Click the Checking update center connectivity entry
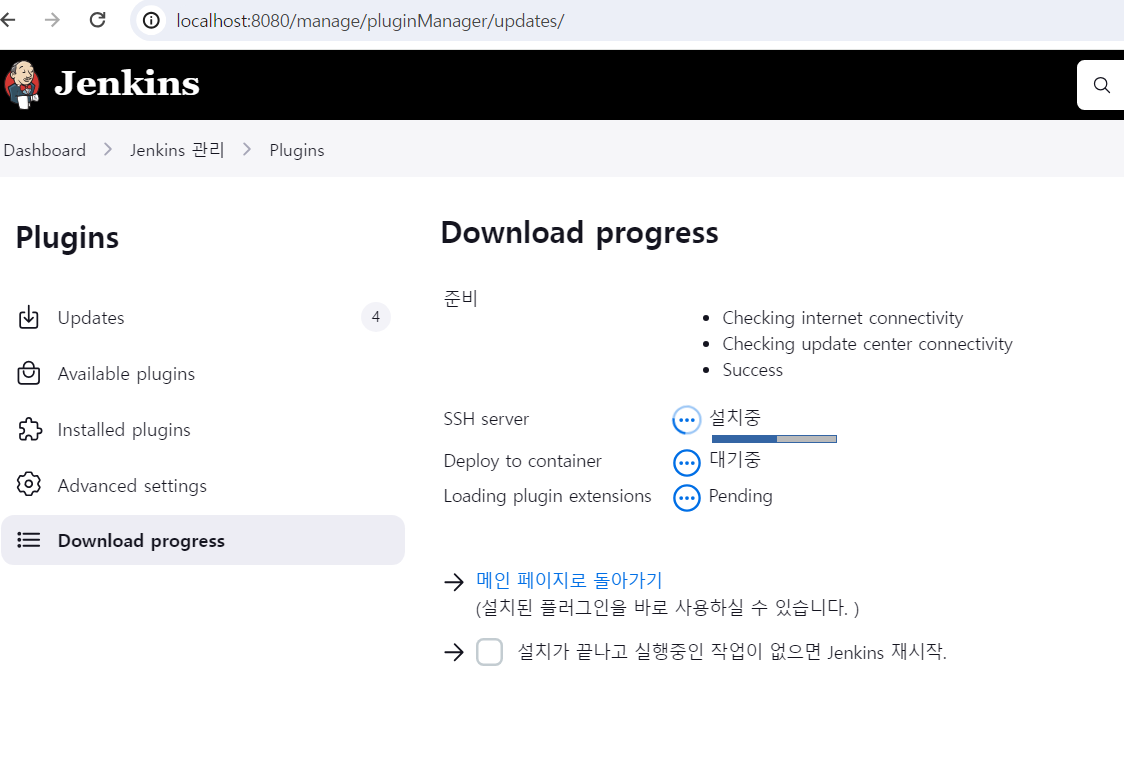The width and height of the screenshot is (1124, 768). [x=867, y=344]
